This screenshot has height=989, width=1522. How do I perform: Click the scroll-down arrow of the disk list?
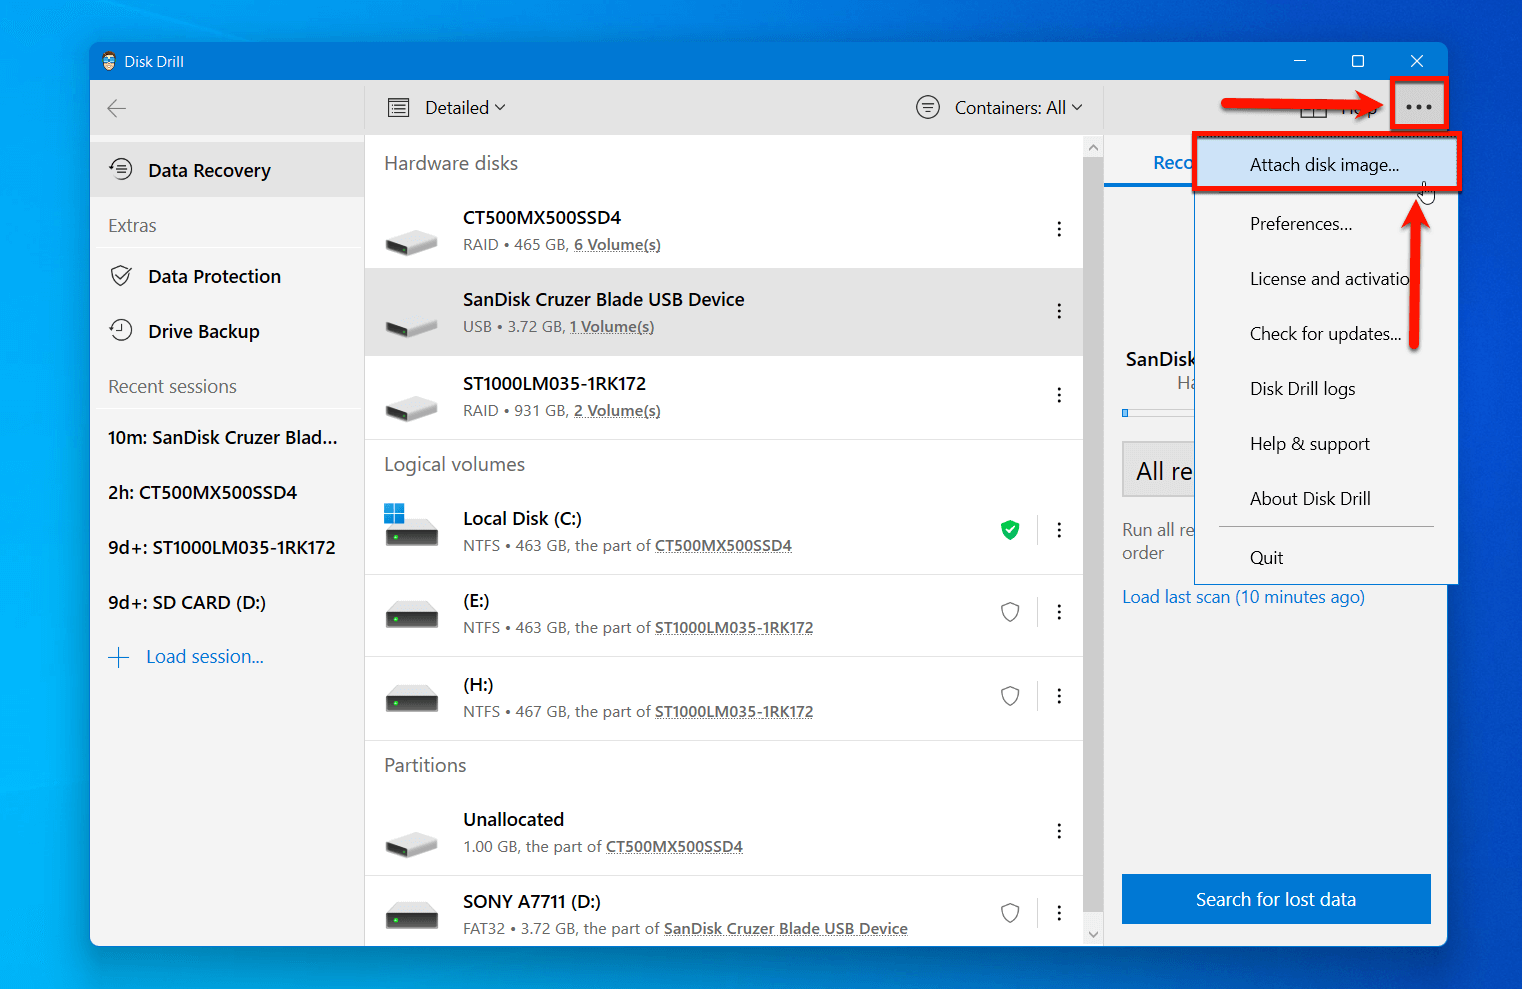[1093, 934]
